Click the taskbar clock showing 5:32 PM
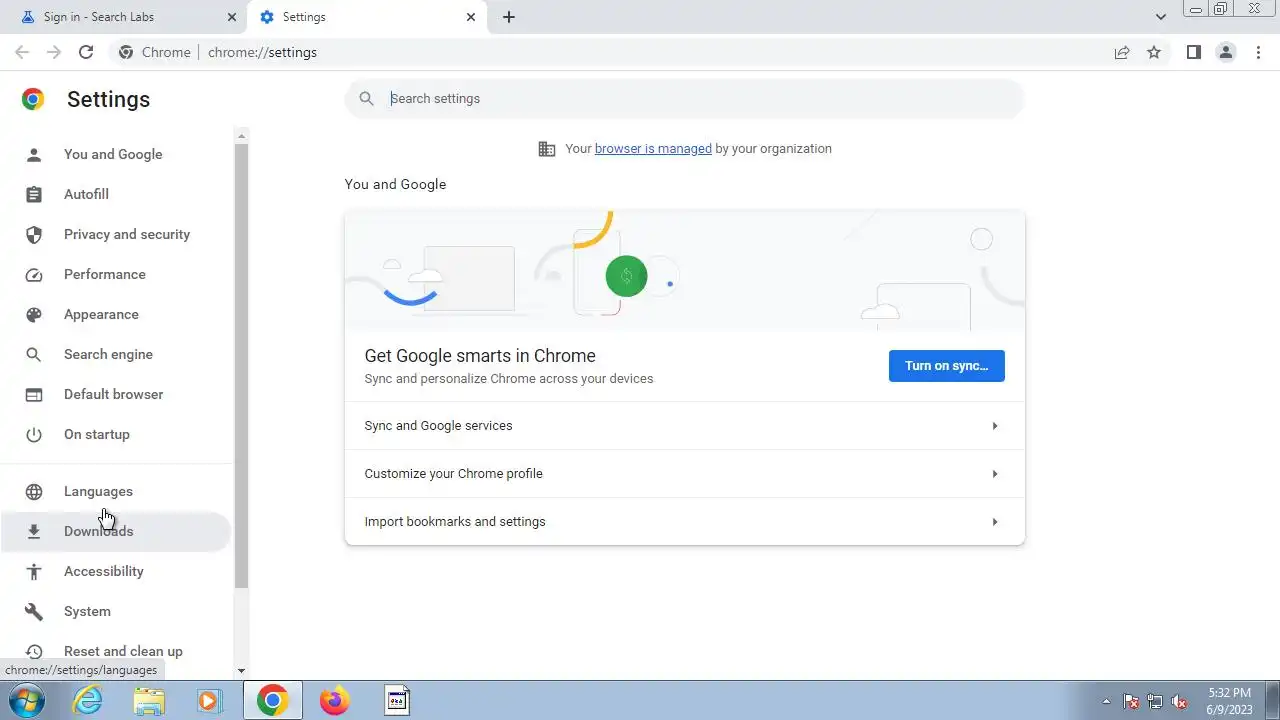1280x720 pixels. coord(1230,700)
